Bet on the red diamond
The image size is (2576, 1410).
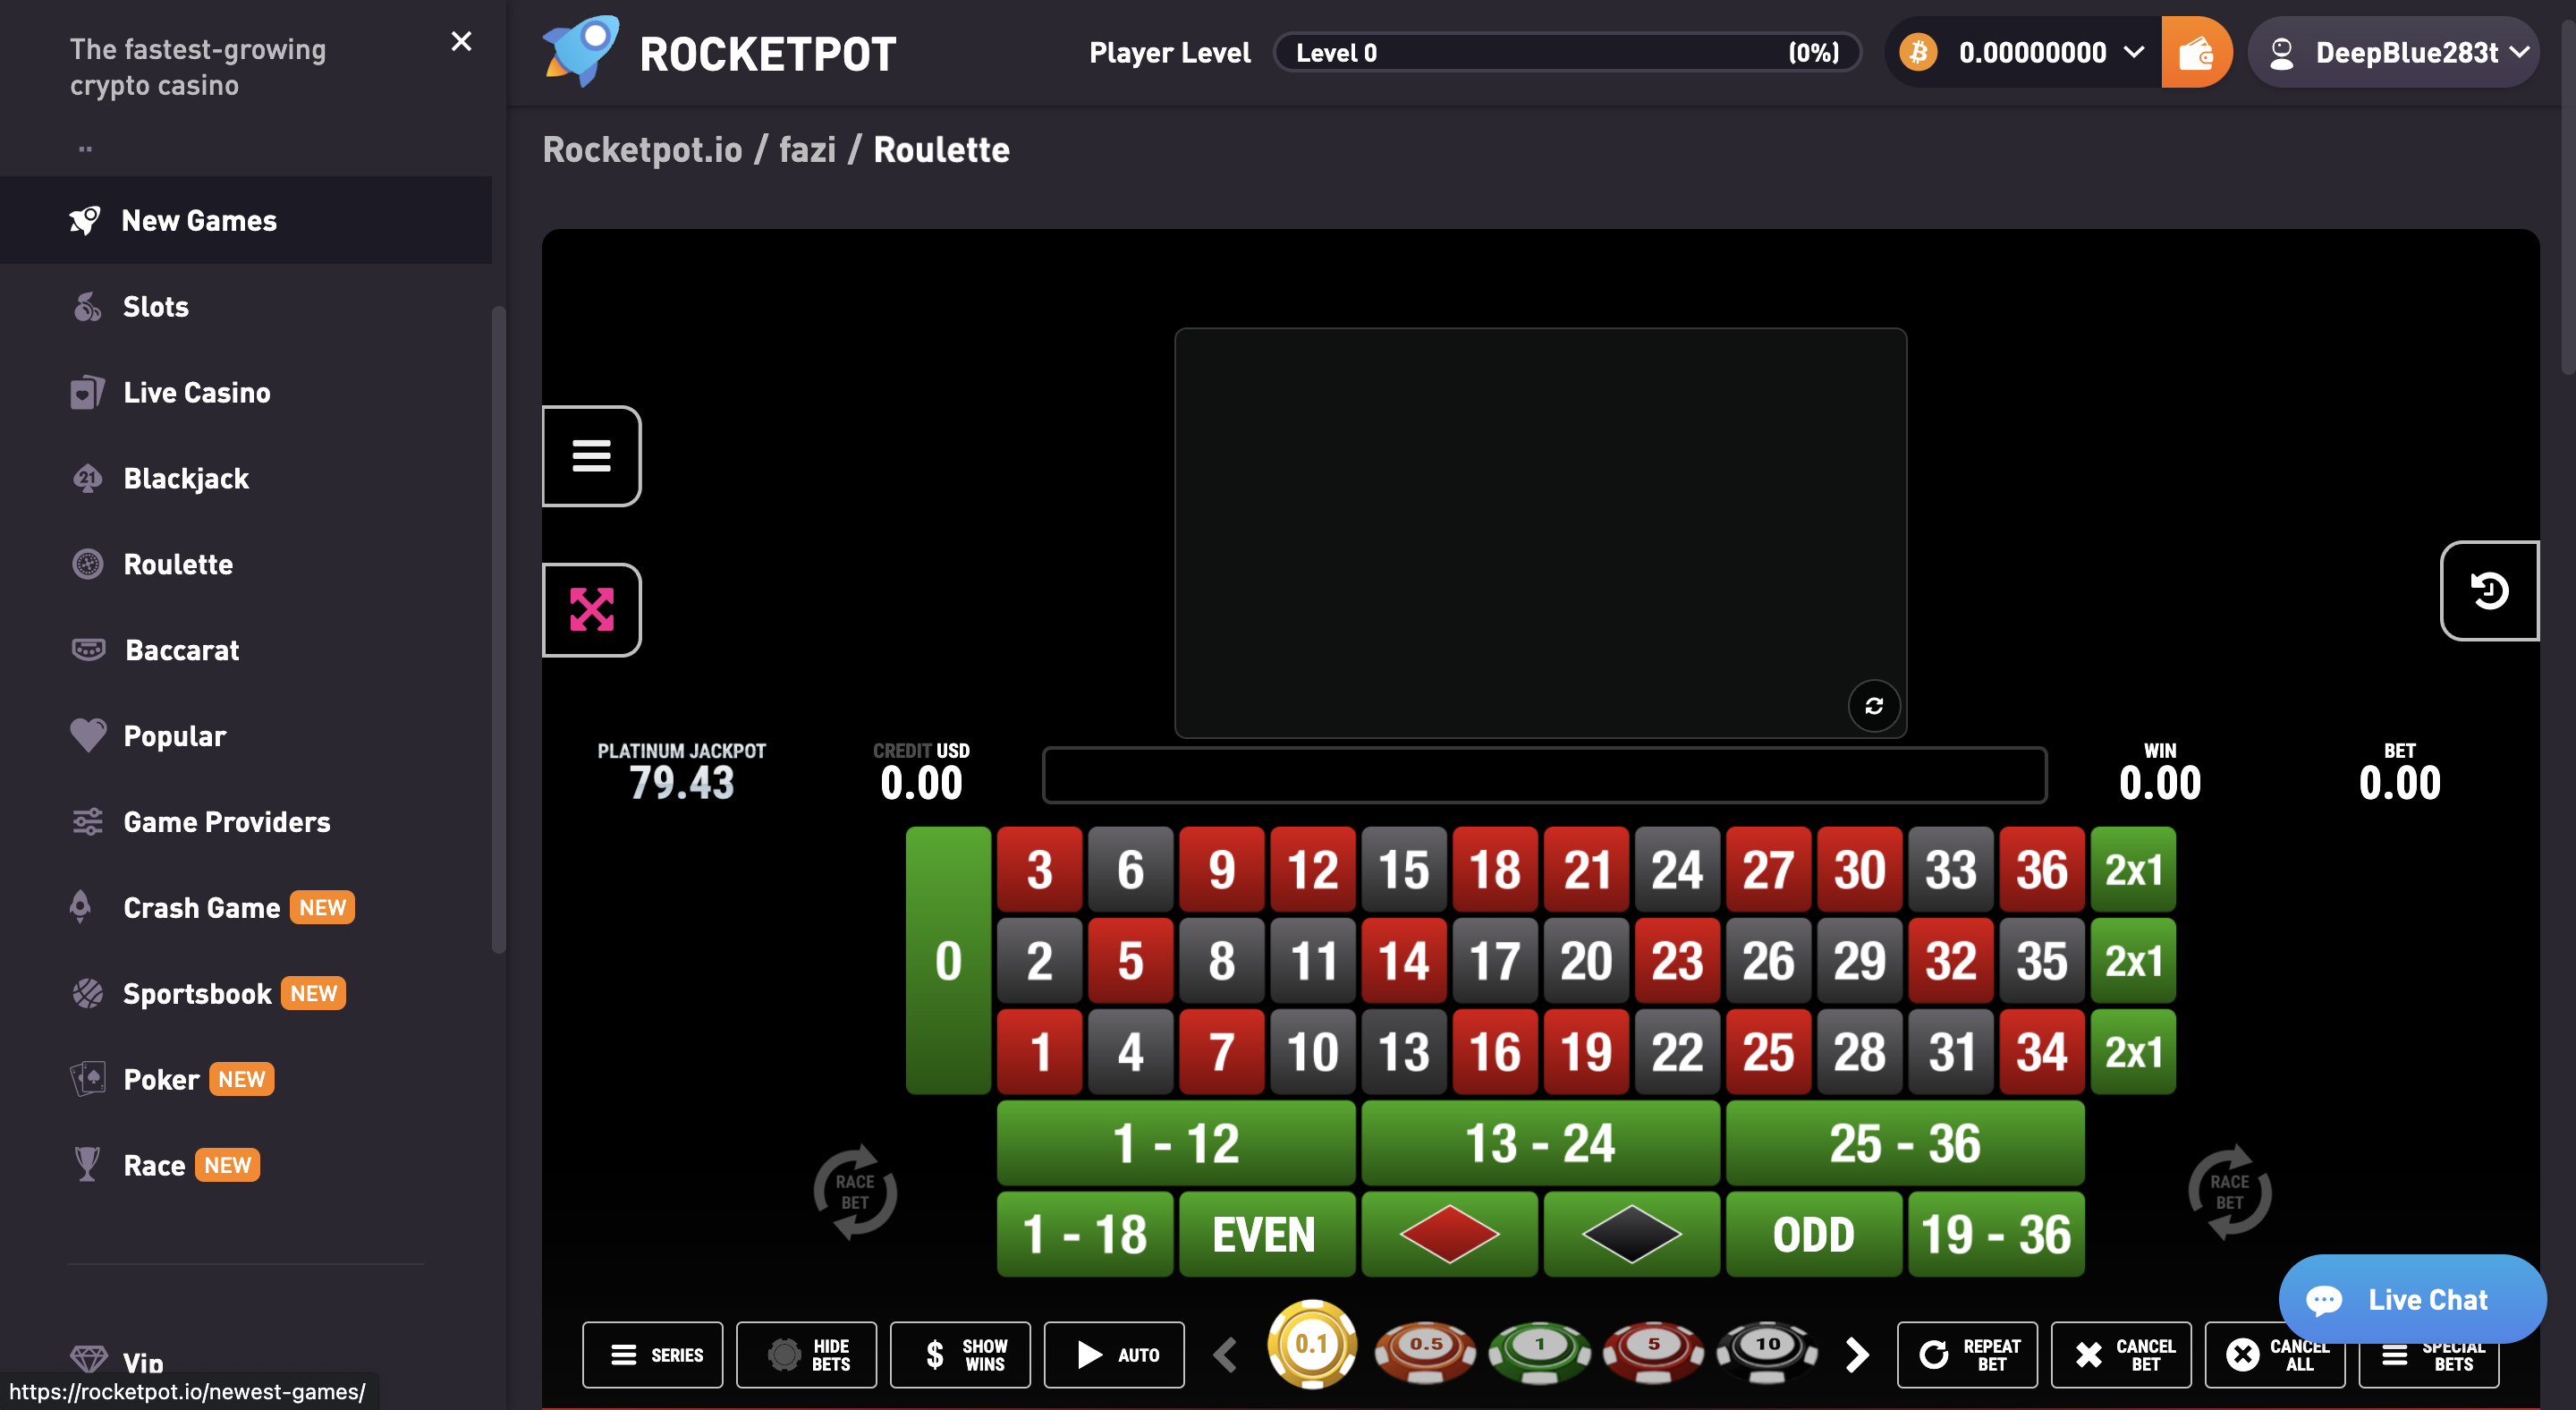pos(1449,1234)
